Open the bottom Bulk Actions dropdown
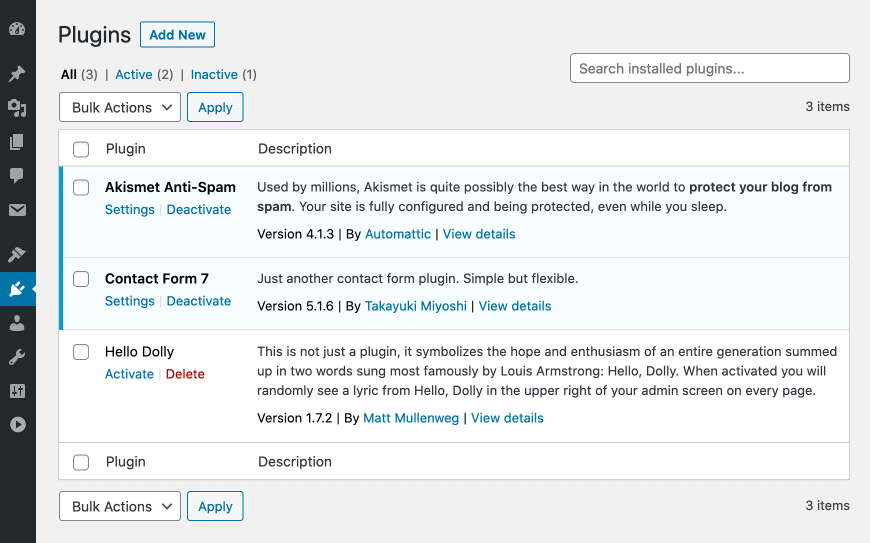This screenshot has height=543, width=870. pos(120,506)
